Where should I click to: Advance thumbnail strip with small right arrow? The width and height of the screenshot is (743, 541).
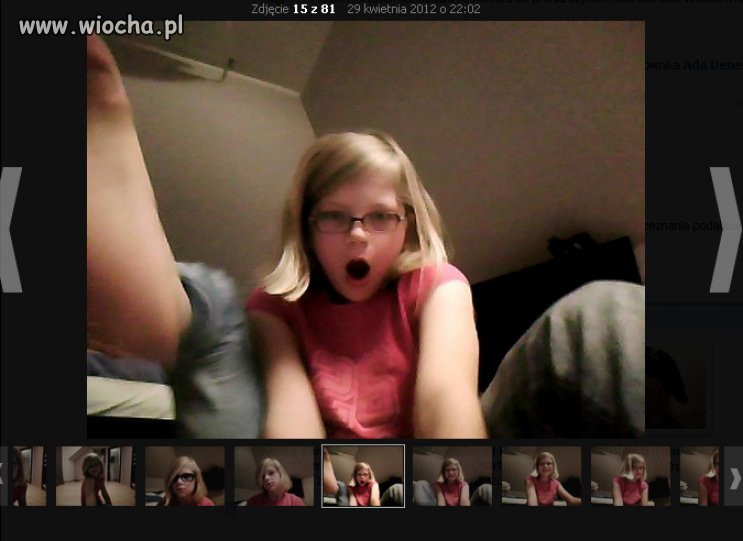point(734,476)
